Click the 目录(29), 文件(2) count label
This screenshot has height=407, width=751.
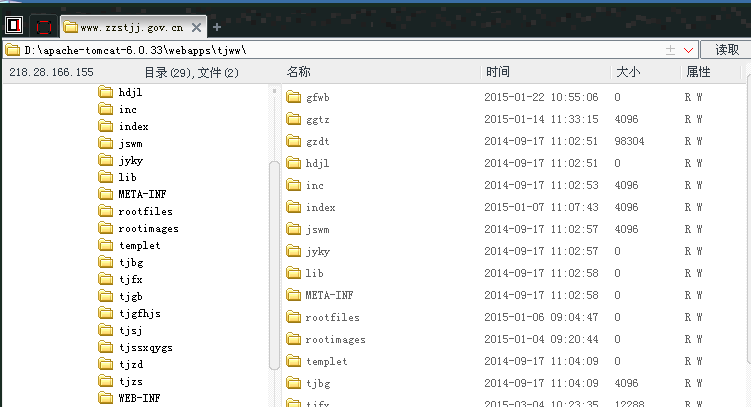192,72
